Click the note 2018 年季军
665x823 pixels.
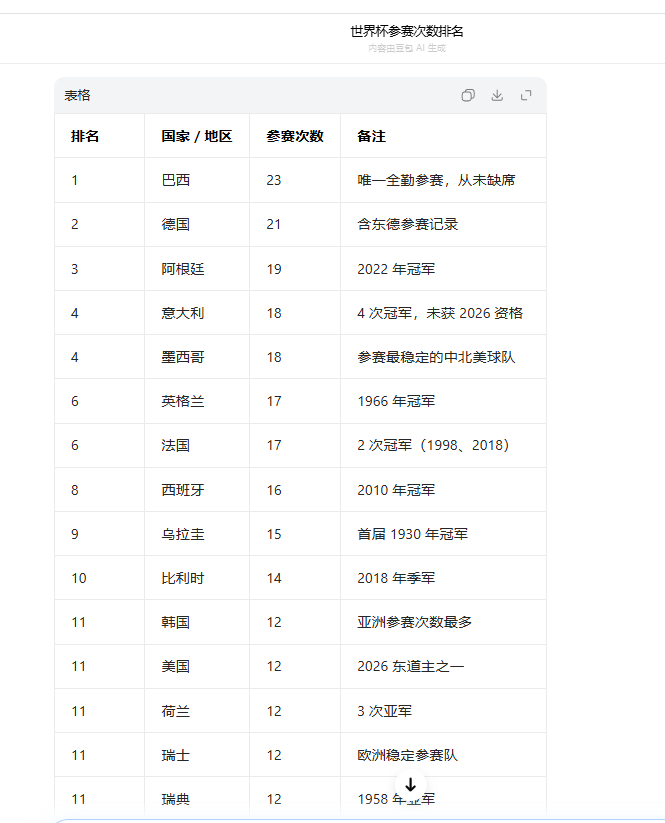coord(396,578)
